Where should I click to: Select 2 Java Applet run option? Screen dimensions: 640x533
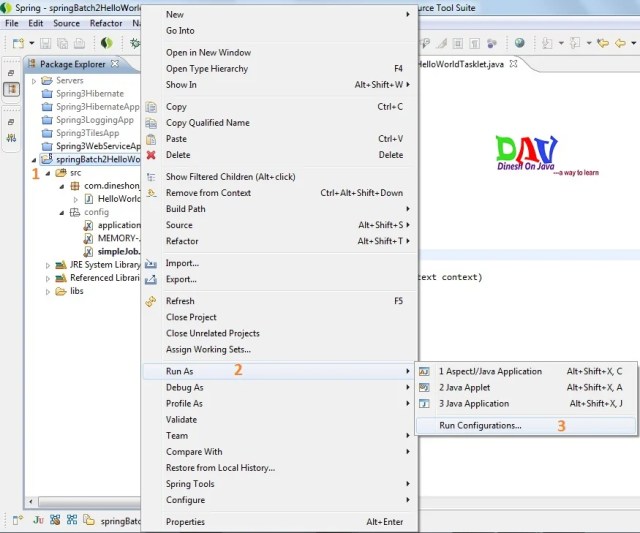point(526,388)
